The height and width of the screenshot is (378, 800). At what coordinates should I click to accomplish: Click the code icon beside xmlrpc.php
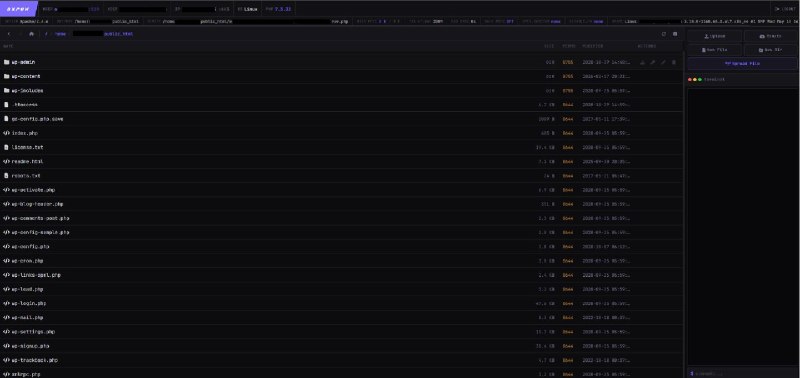(x=7, y=374)
